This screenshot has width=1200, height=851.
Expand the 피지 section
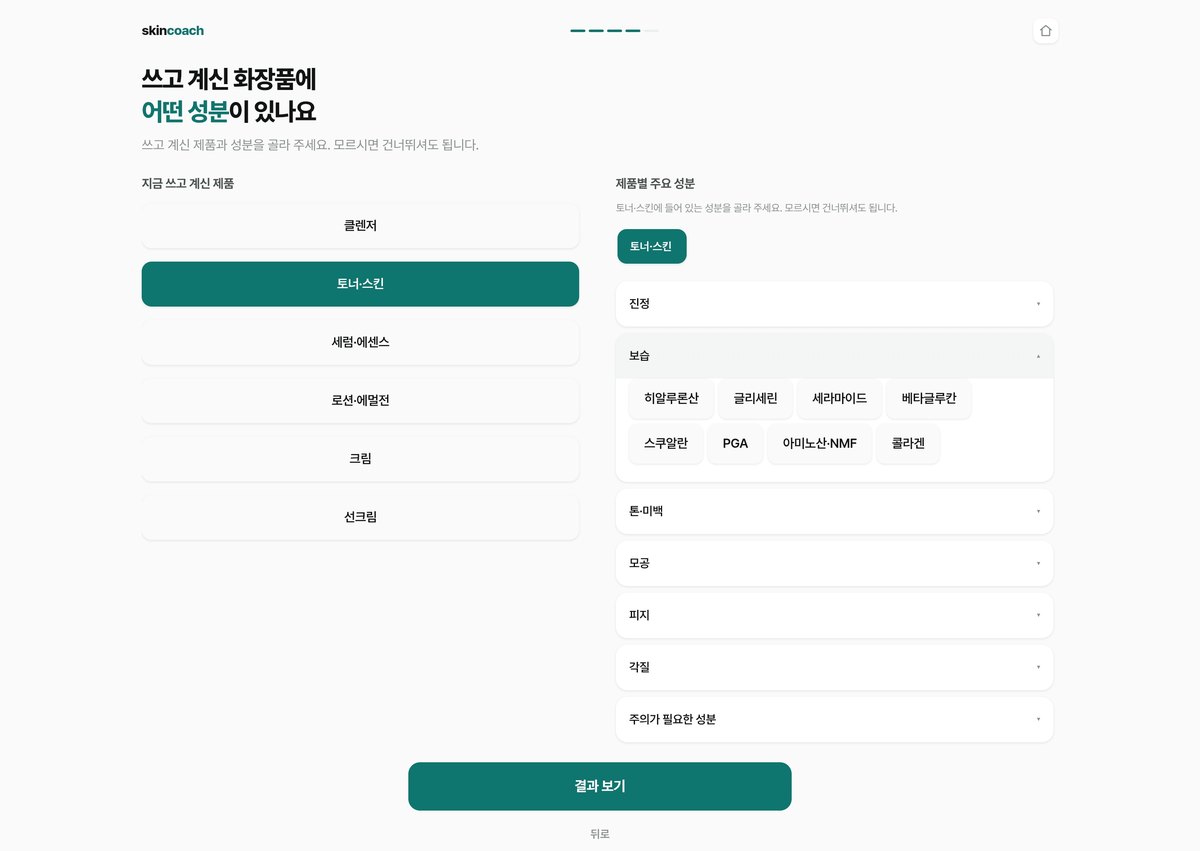(834, 615)
